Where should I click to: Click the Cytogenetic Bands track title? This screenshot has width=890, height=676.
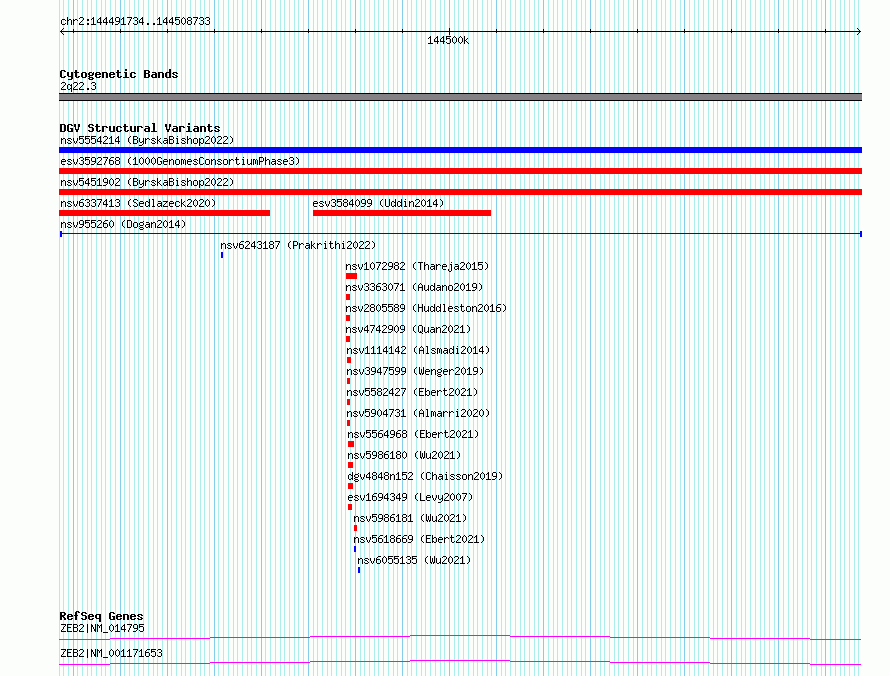(119, 74)
